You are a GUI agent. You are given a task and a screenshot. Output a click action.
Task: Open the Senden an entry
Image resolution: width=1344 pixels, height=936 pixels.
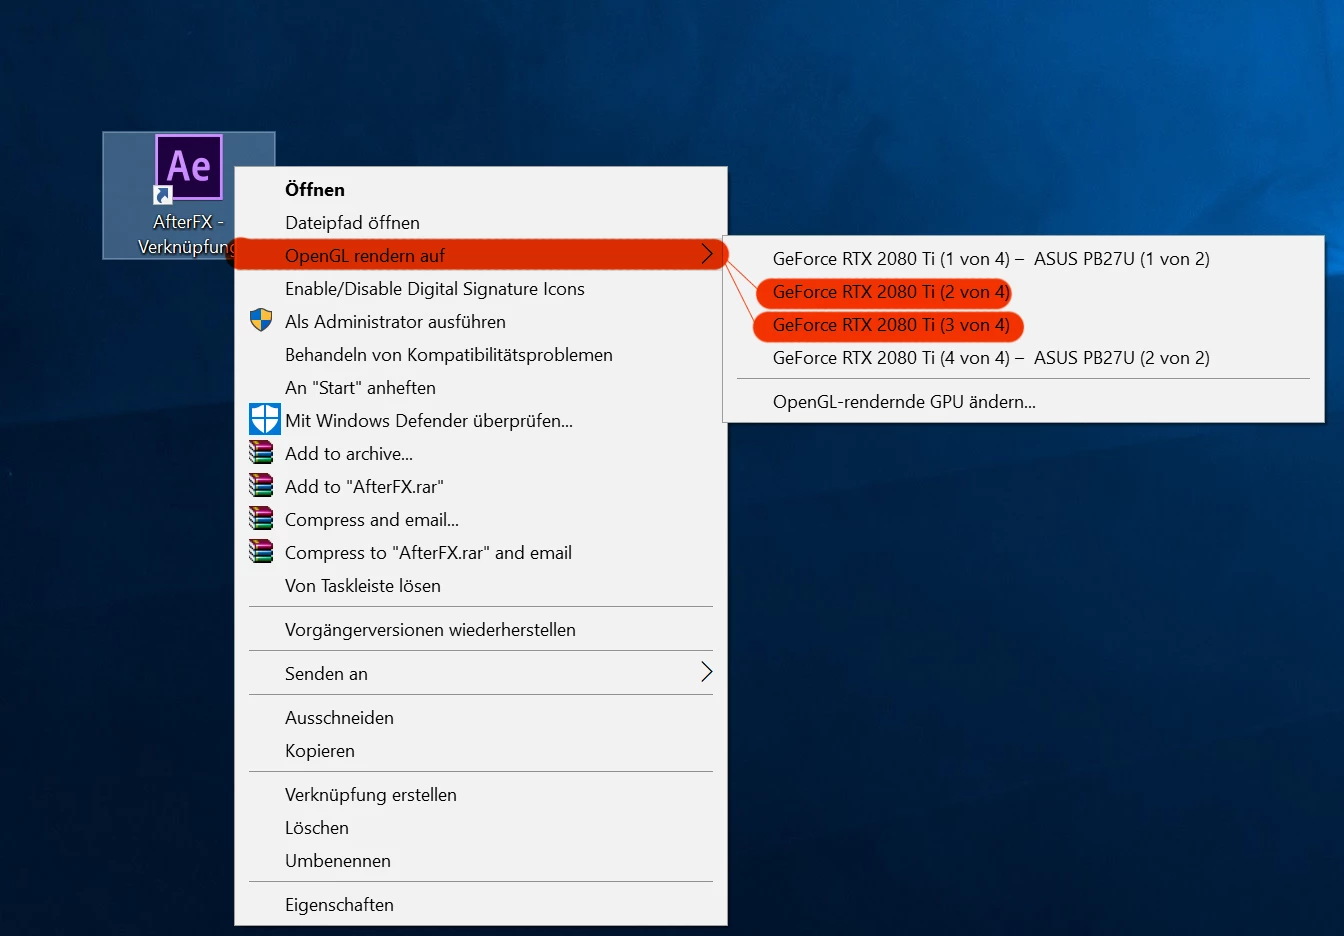click(x=481, y=673)
